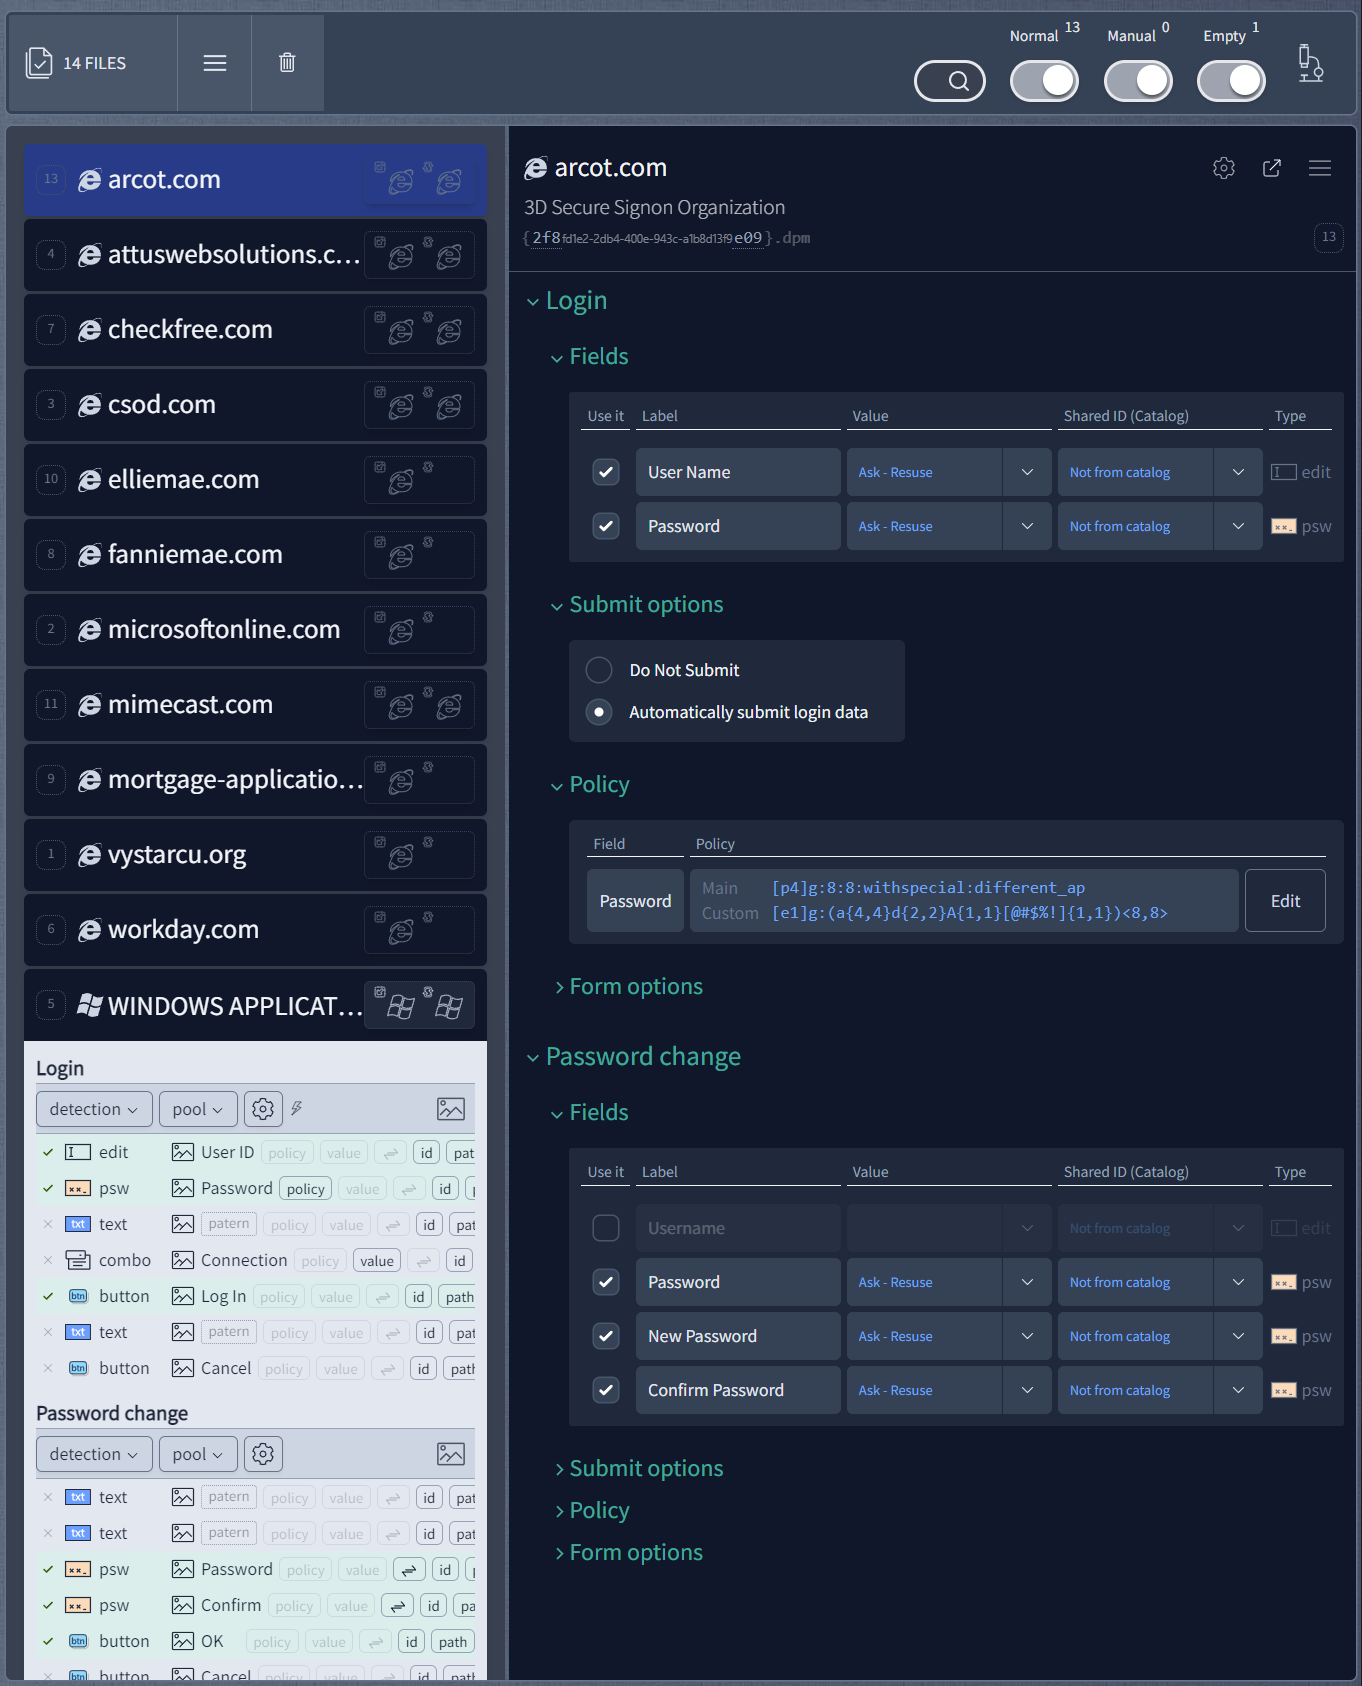This screenshot has height=1686, width=1362.
Task: Click the policy Edit button
Action: [1285, 901]
